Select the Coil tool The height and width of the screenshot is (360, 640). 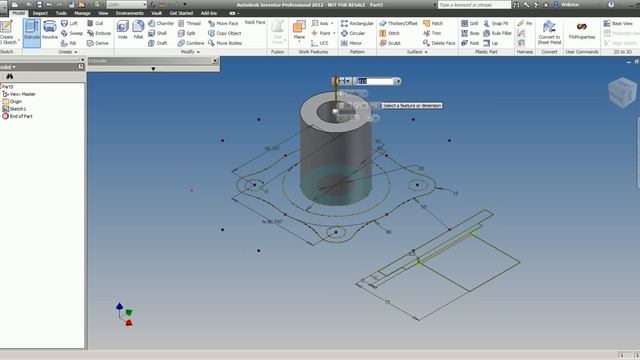click(95, 23)
